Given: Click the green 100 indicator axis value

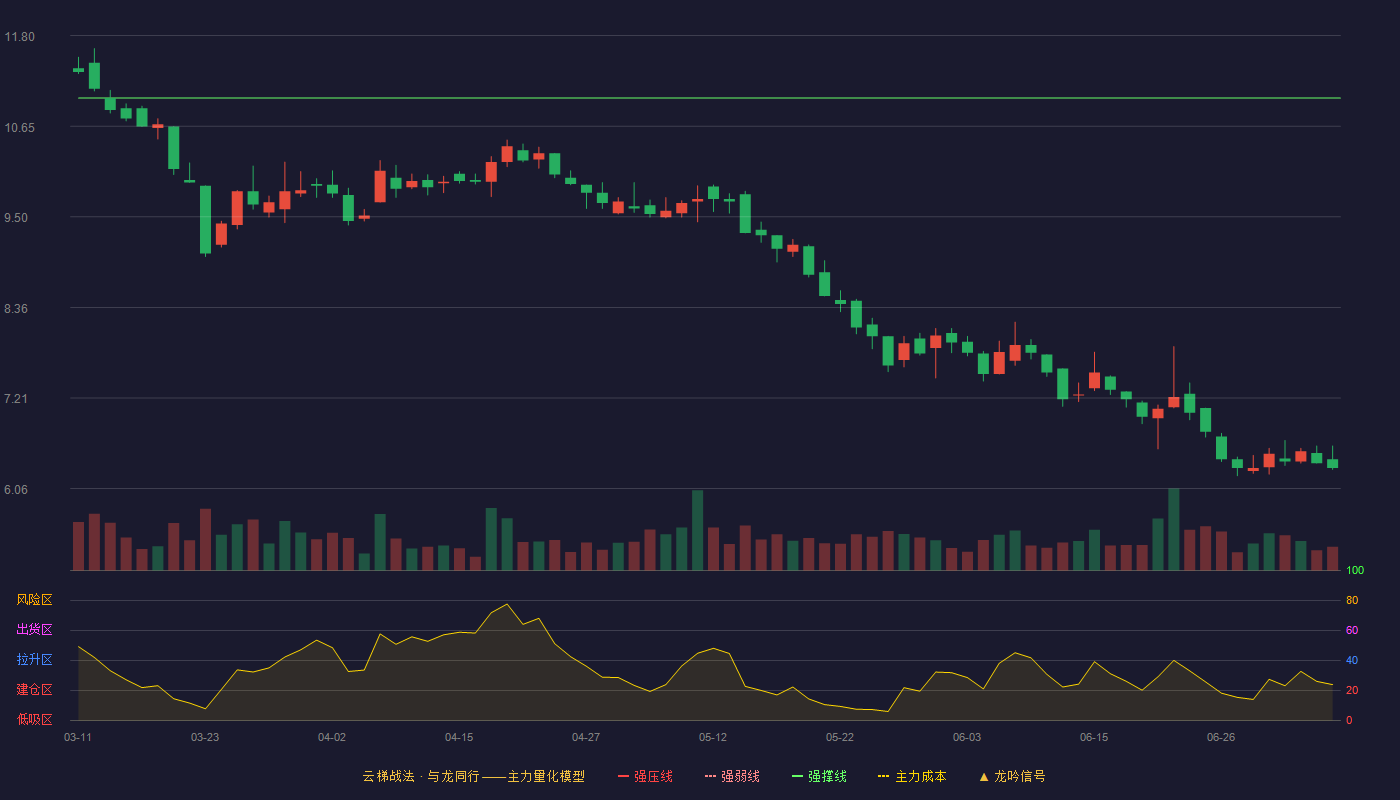Looking at the screenshot, I should [1355, 570].
